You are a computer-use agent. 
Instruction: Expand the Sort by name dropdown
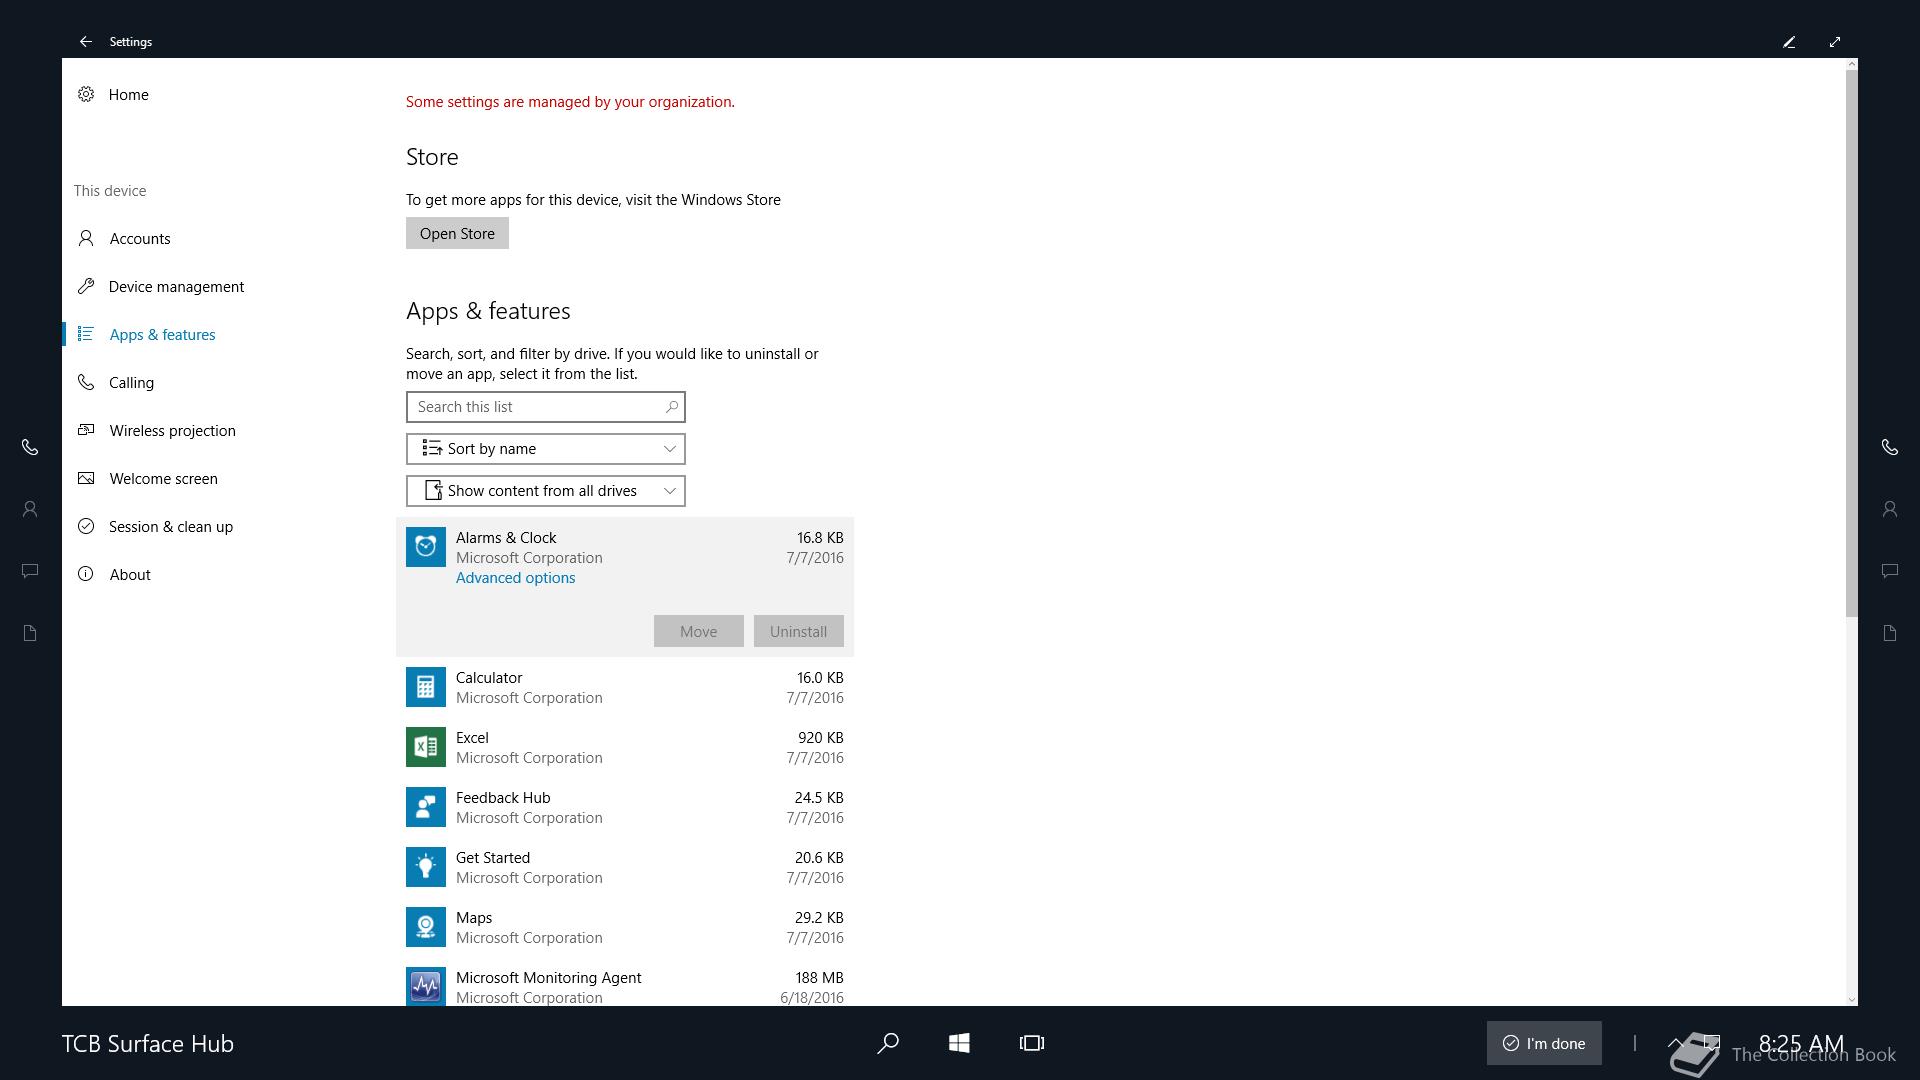(x=545, y=449)
